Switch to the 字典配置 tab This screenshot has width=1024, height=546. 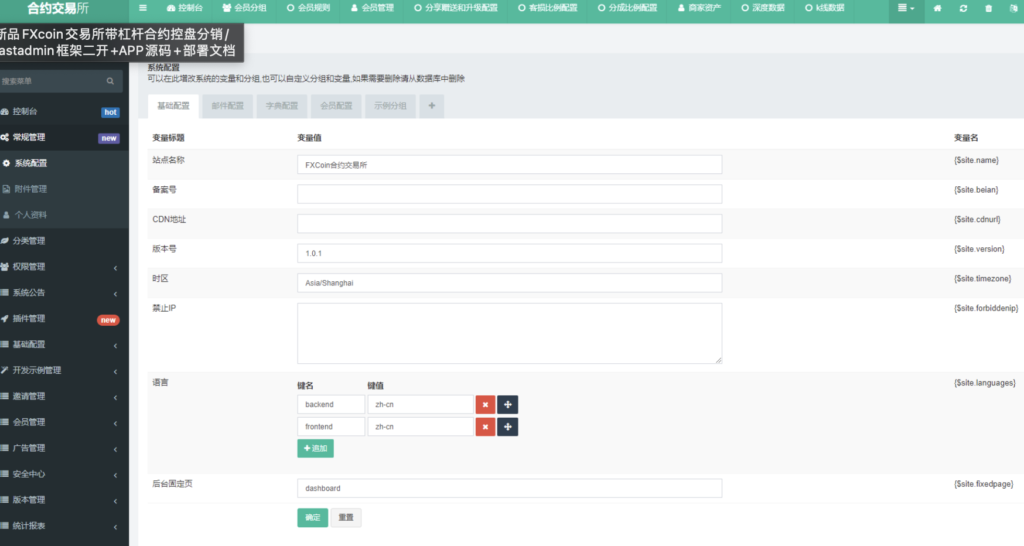[282, 105]
